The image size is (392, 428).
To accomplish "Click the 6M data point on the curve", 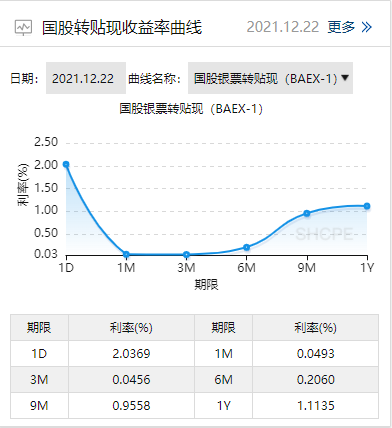I will pyautogui.click(x=246, y=247).
